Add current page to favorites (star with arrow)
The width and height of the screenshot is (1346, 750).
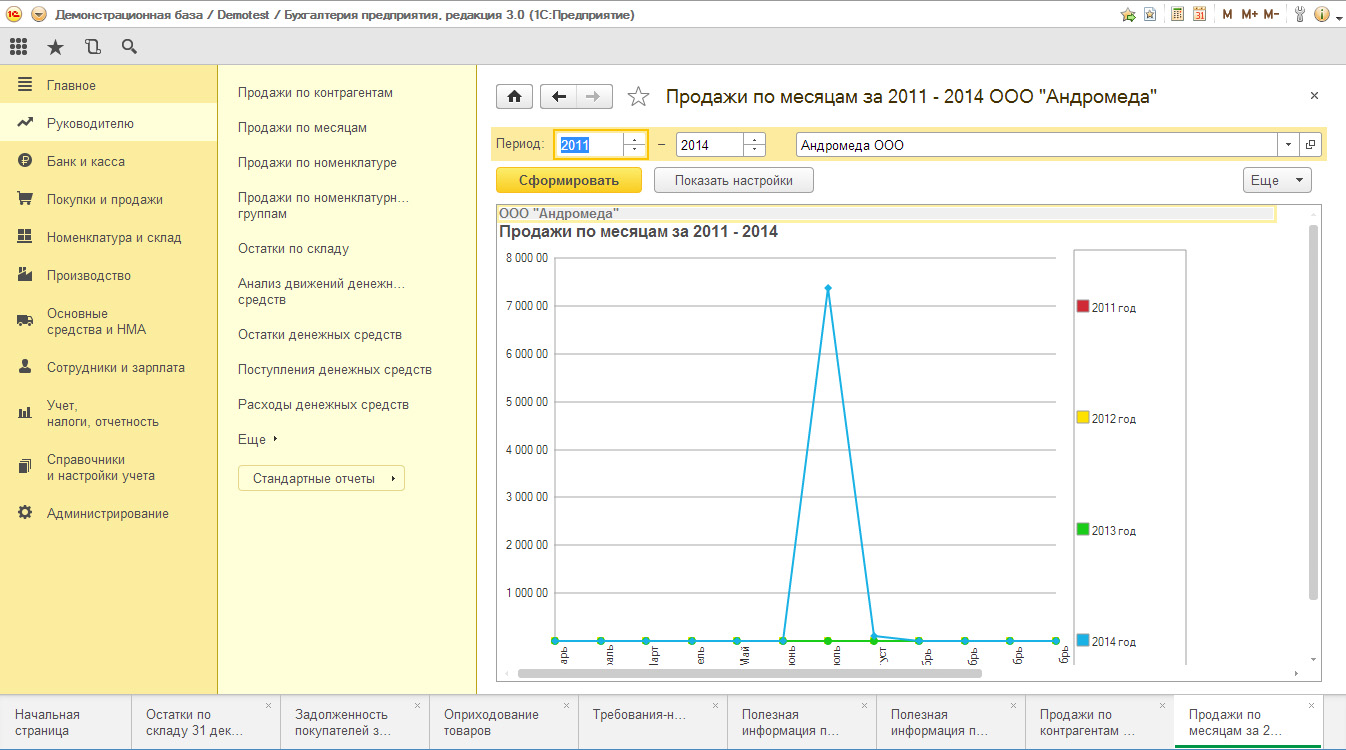[x=1128, y=15]
